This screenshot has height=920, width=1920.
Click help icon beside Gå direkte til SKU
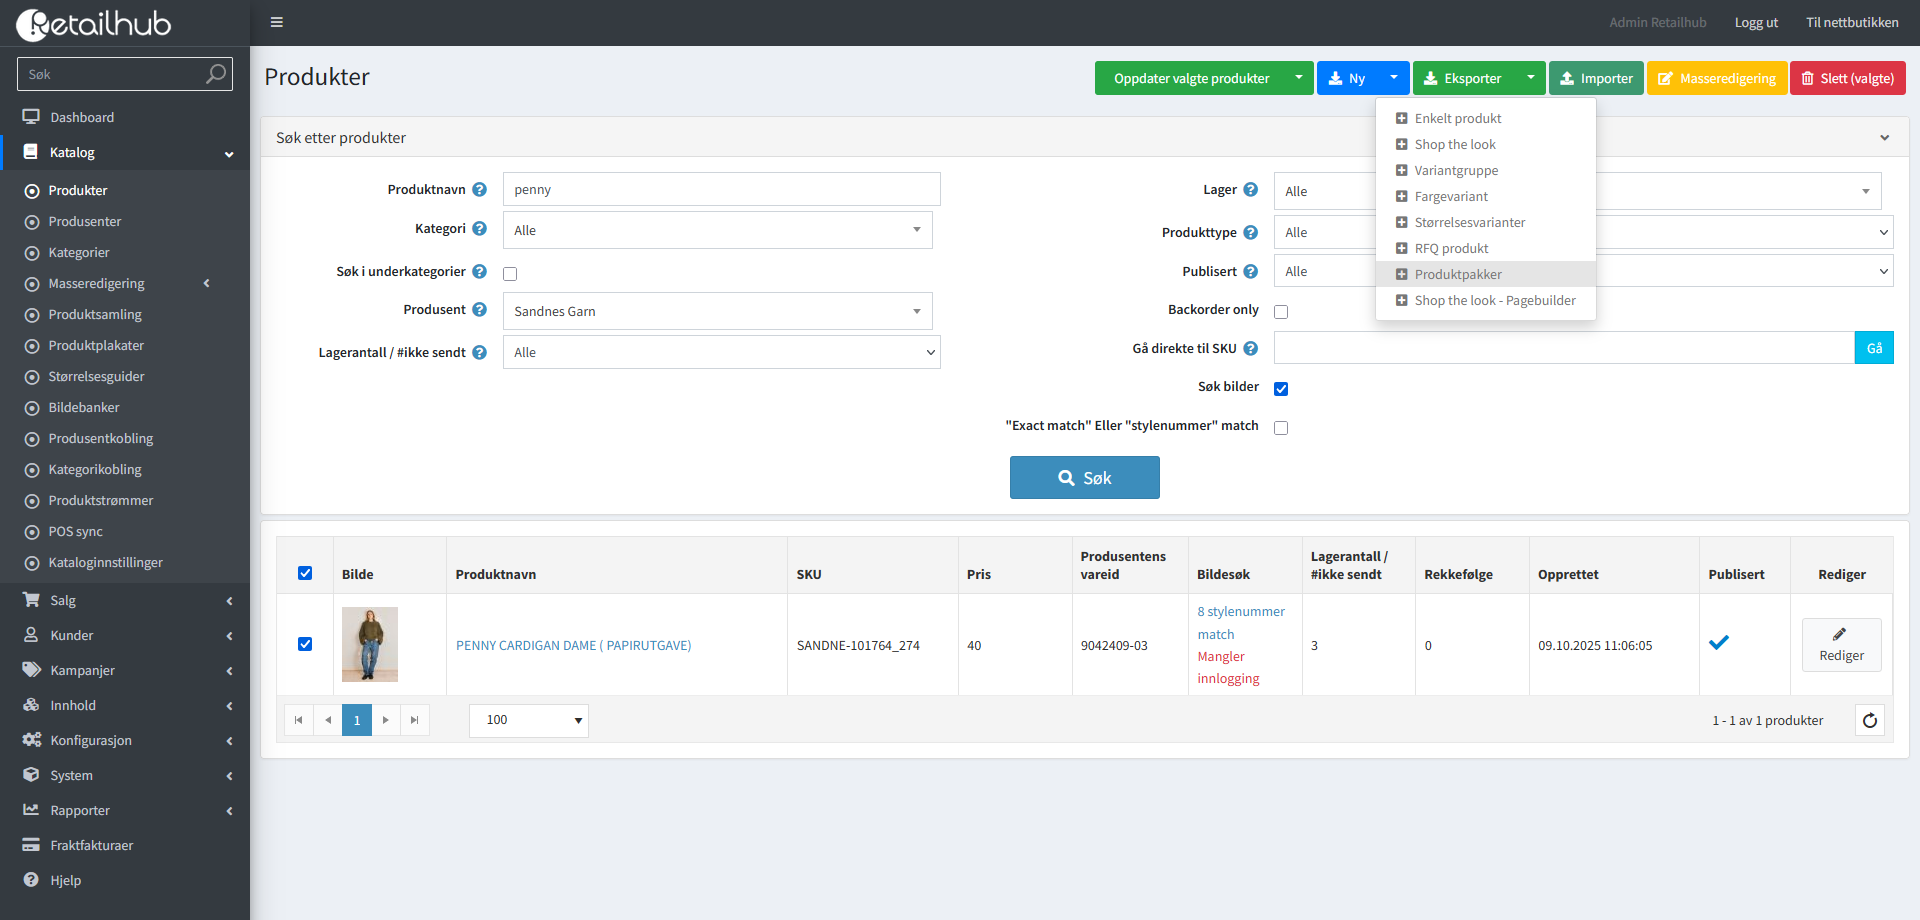[1250, 349]
